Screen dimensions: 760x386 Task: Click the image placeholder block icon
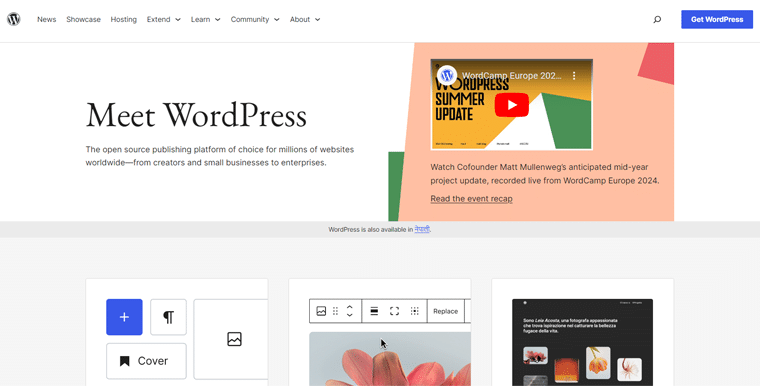click(234, 339)
